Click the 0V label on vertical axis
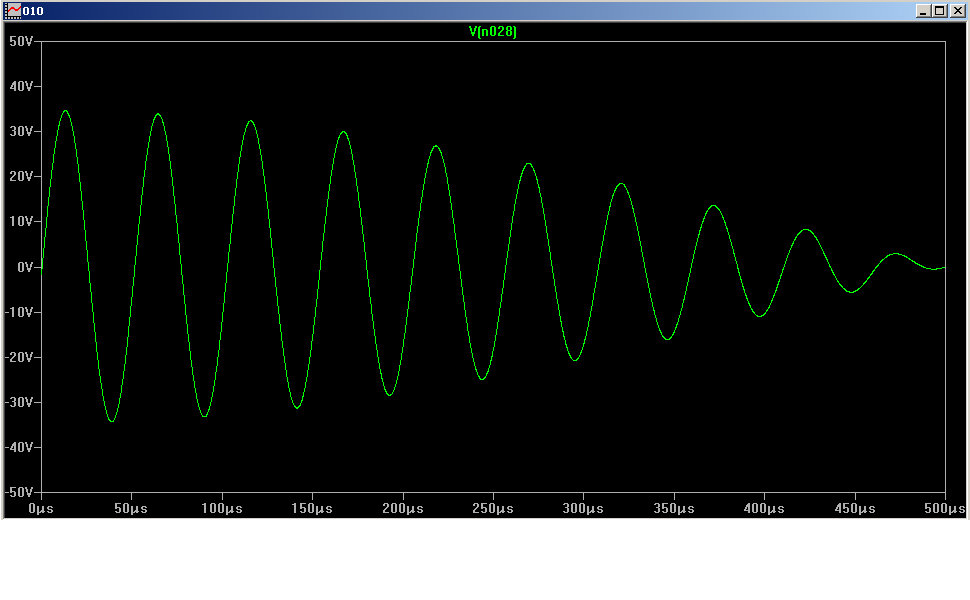Image resolution: width=970 pixels, height=600 pixels. [x=24, y=267]
